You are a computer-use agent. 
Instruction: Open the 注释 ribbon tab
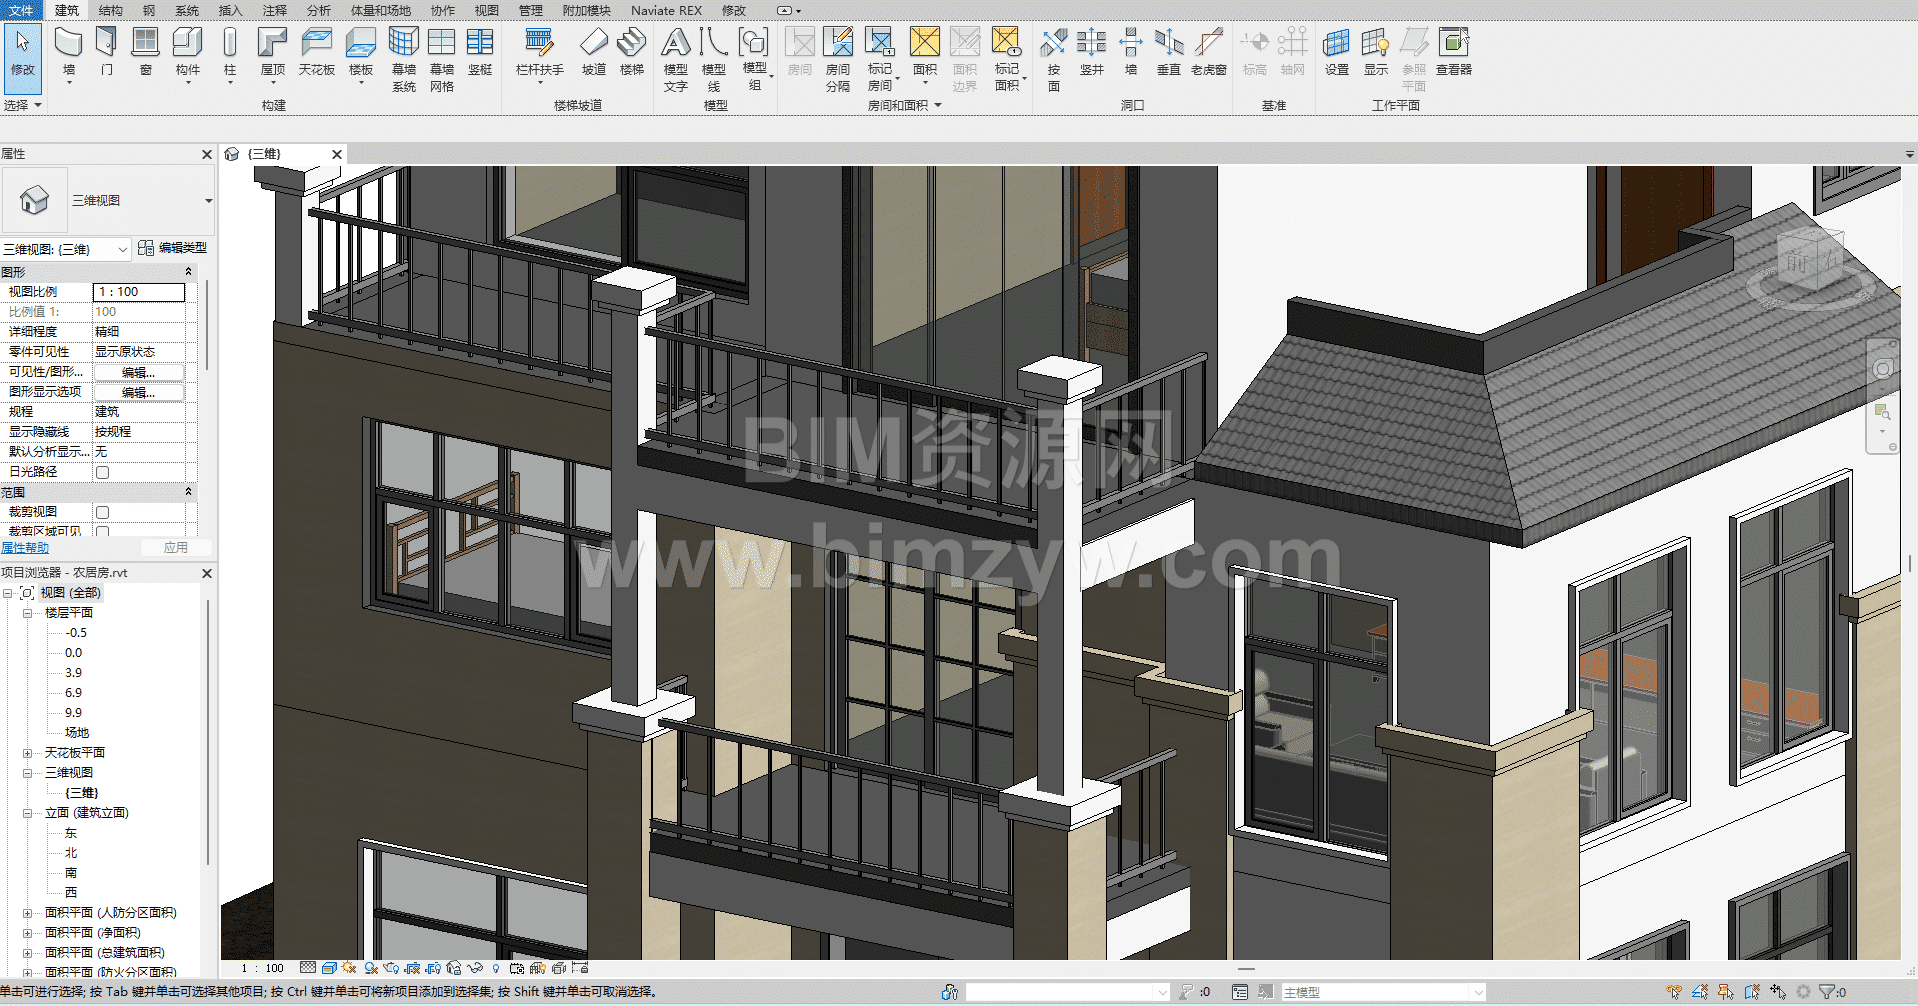(274, 10)
